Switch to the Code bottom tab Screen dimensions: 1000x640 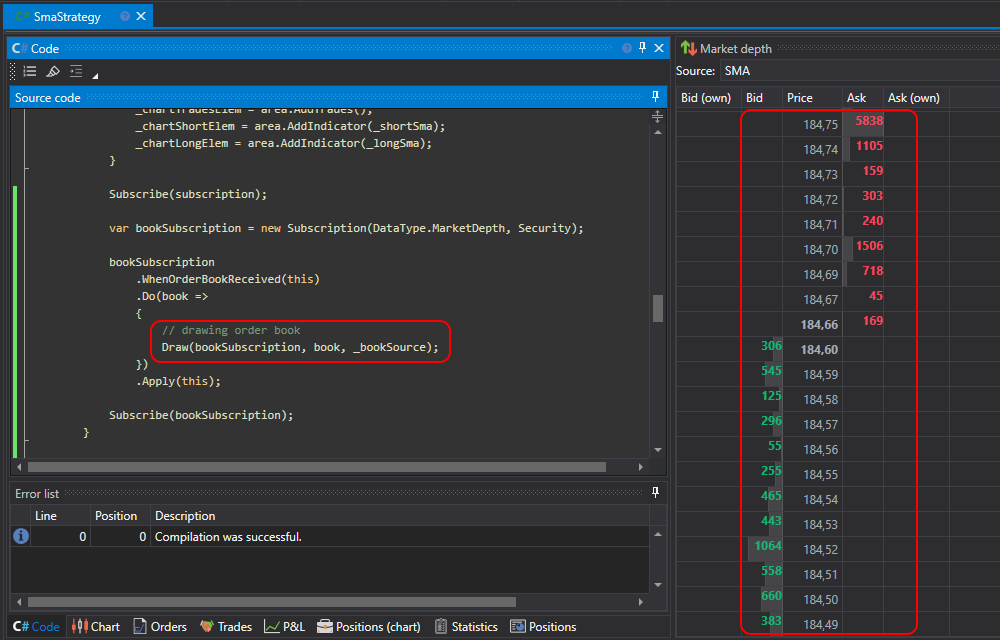point(36,627)
